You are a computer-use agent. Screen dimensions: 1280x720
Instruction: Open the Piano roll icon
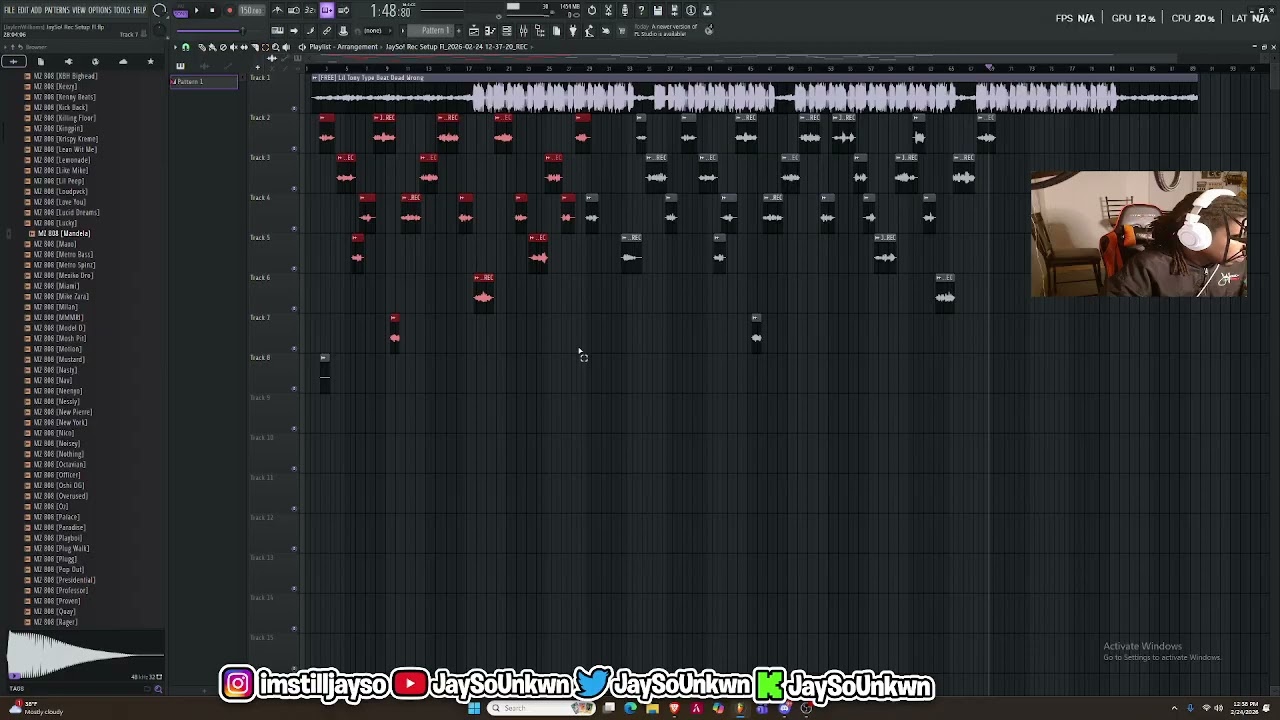click(490, 30)
